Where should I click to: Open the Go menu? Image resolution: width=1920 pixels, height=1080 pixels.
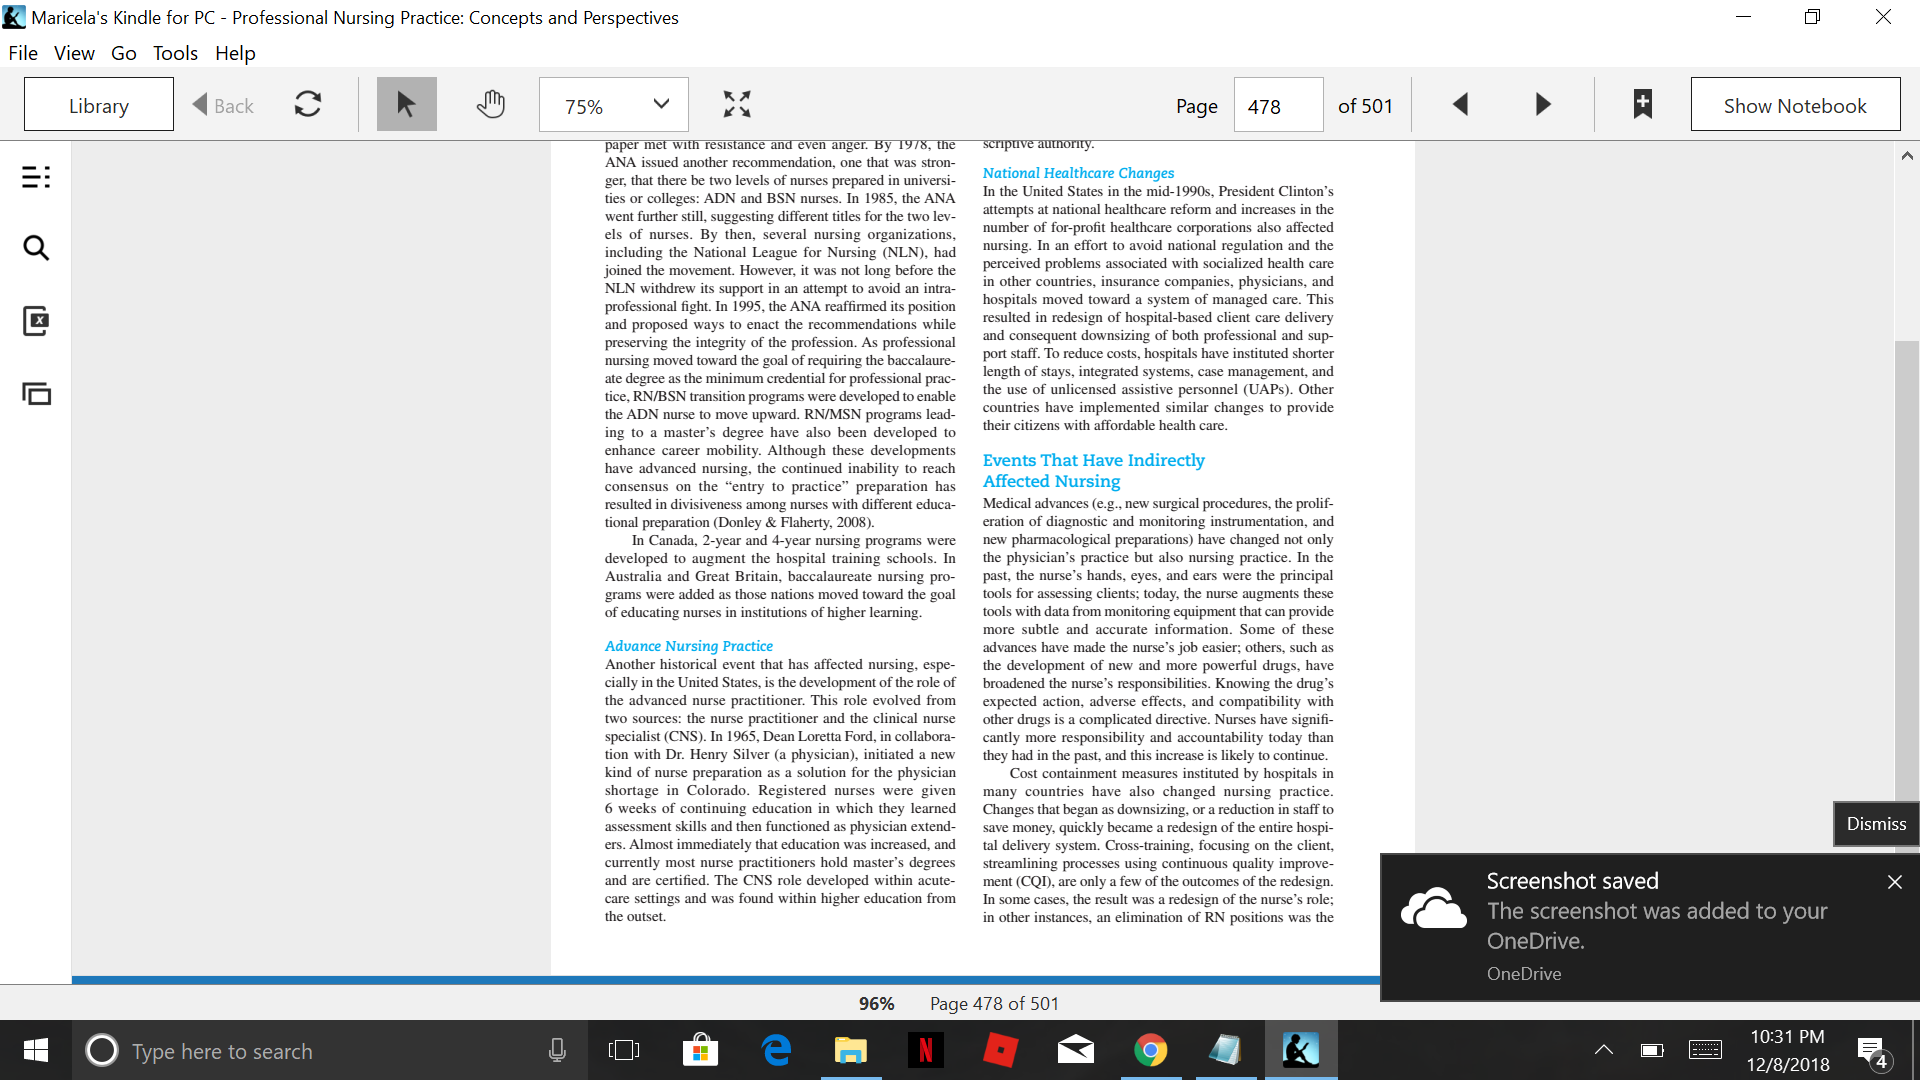[124, 53]
